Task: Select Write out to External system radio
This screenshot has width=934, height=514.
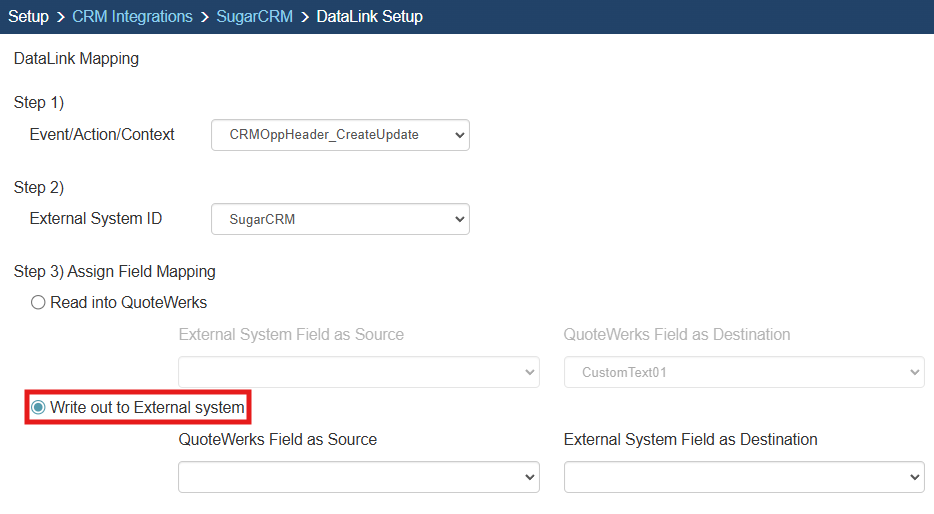Action: 38,407
